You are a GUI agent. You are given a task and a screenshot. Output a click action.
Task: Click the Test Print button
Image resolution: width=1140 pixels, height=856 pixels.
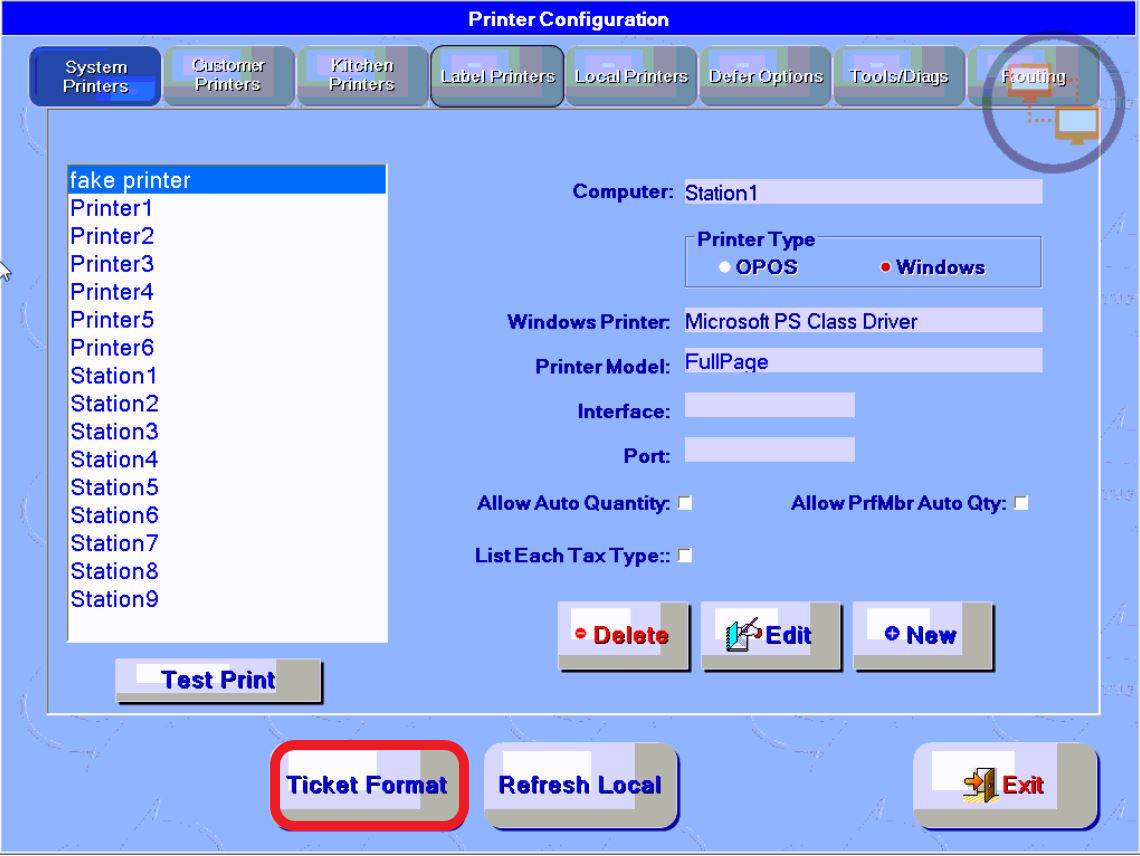pyautogui.click(x=218, y=681)
